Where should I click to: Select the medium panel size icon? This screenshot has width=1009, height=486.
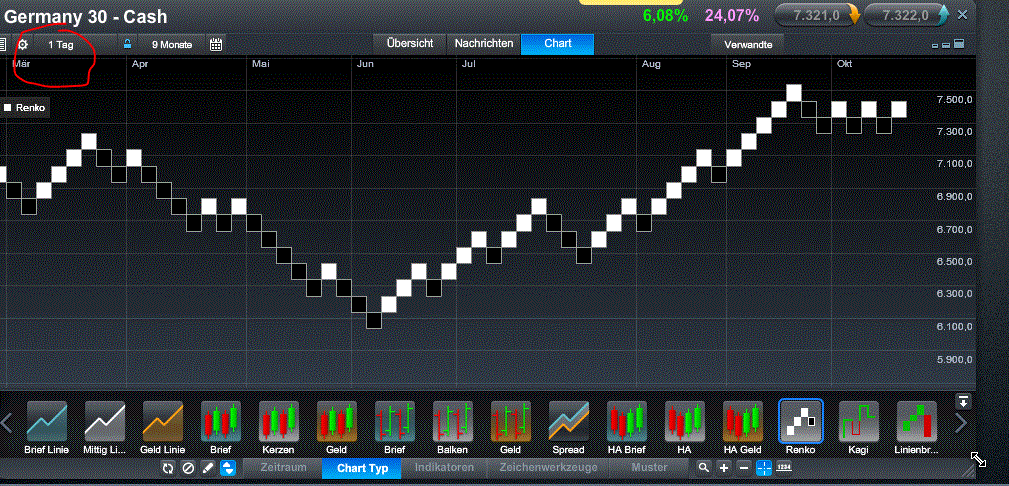click(x=946, y=45)
